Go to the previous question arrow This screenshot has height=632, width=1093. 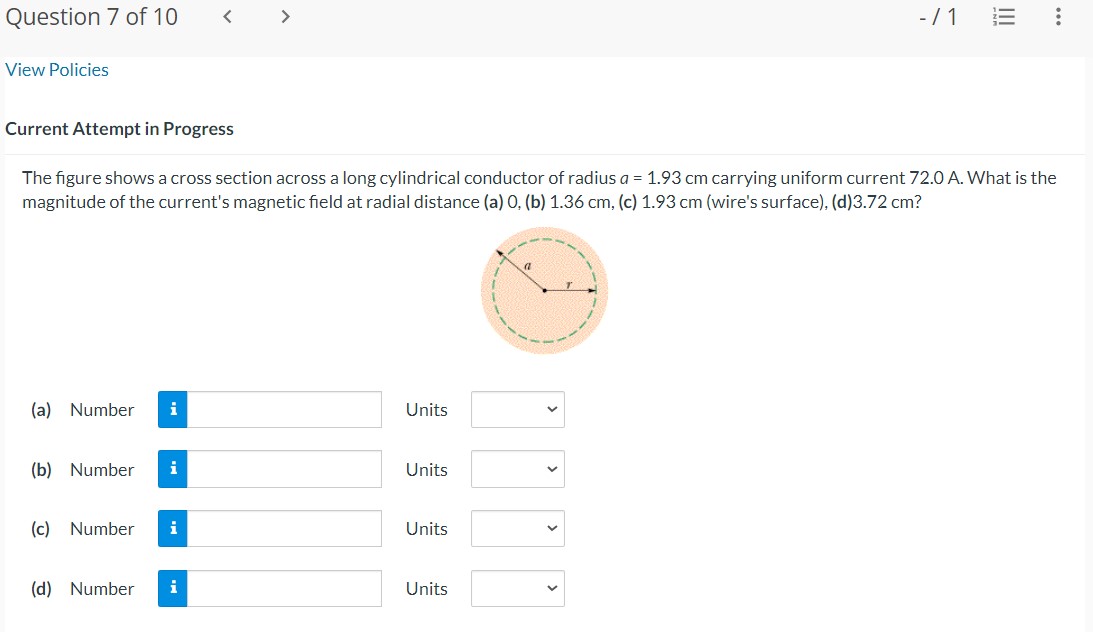pos(227,17)
